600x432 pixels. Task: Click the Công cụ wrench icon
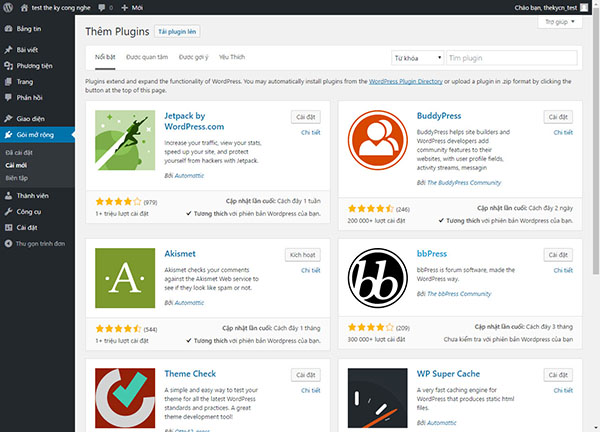(x=8, y=212)
